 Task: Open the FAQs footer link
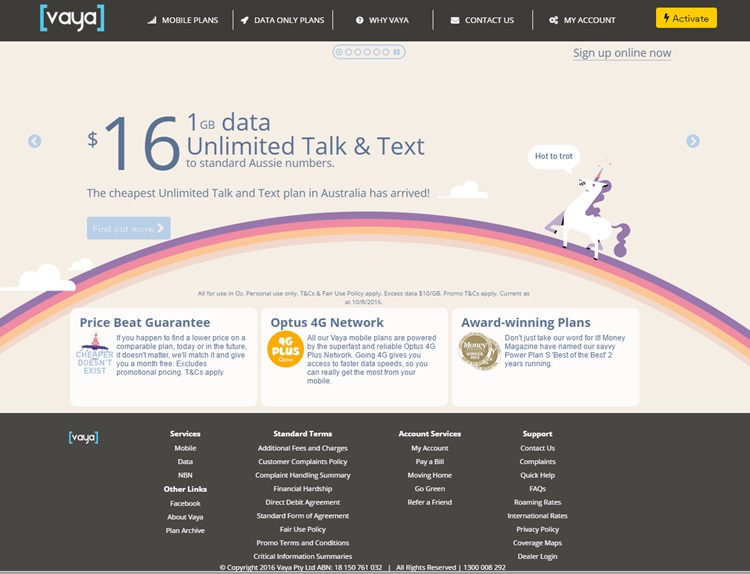click(x=538, y=489)
